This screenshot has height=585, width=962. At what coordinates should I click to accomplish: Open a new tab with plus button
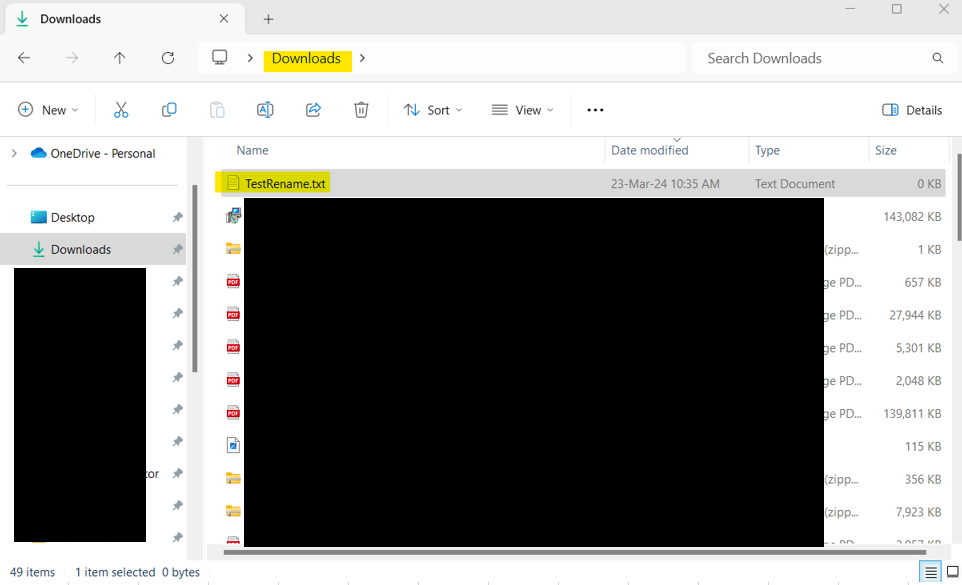(x=268, y=19)
